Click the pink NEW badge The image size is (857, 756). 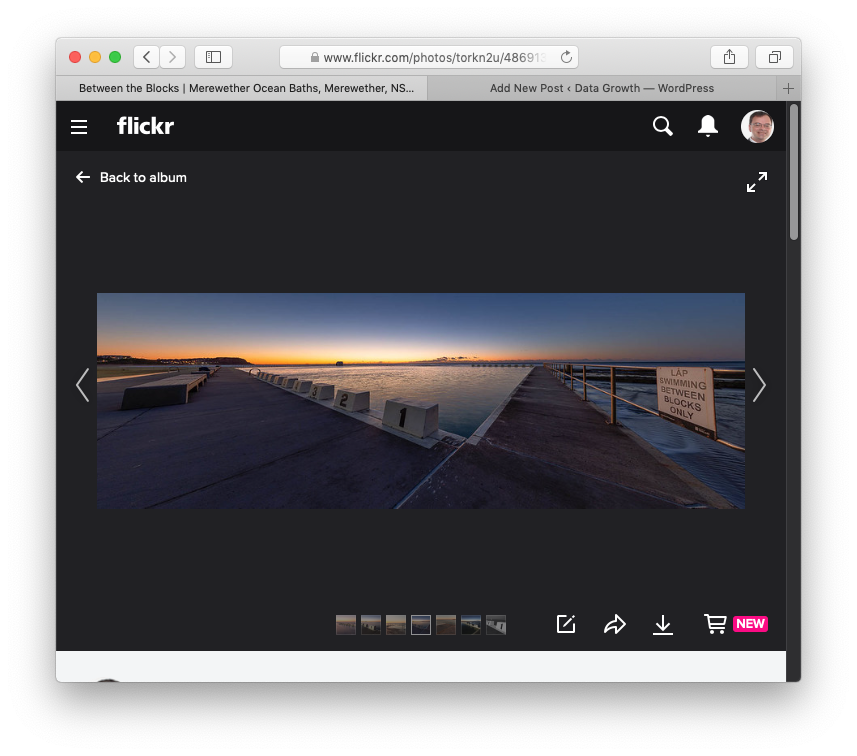750,624
